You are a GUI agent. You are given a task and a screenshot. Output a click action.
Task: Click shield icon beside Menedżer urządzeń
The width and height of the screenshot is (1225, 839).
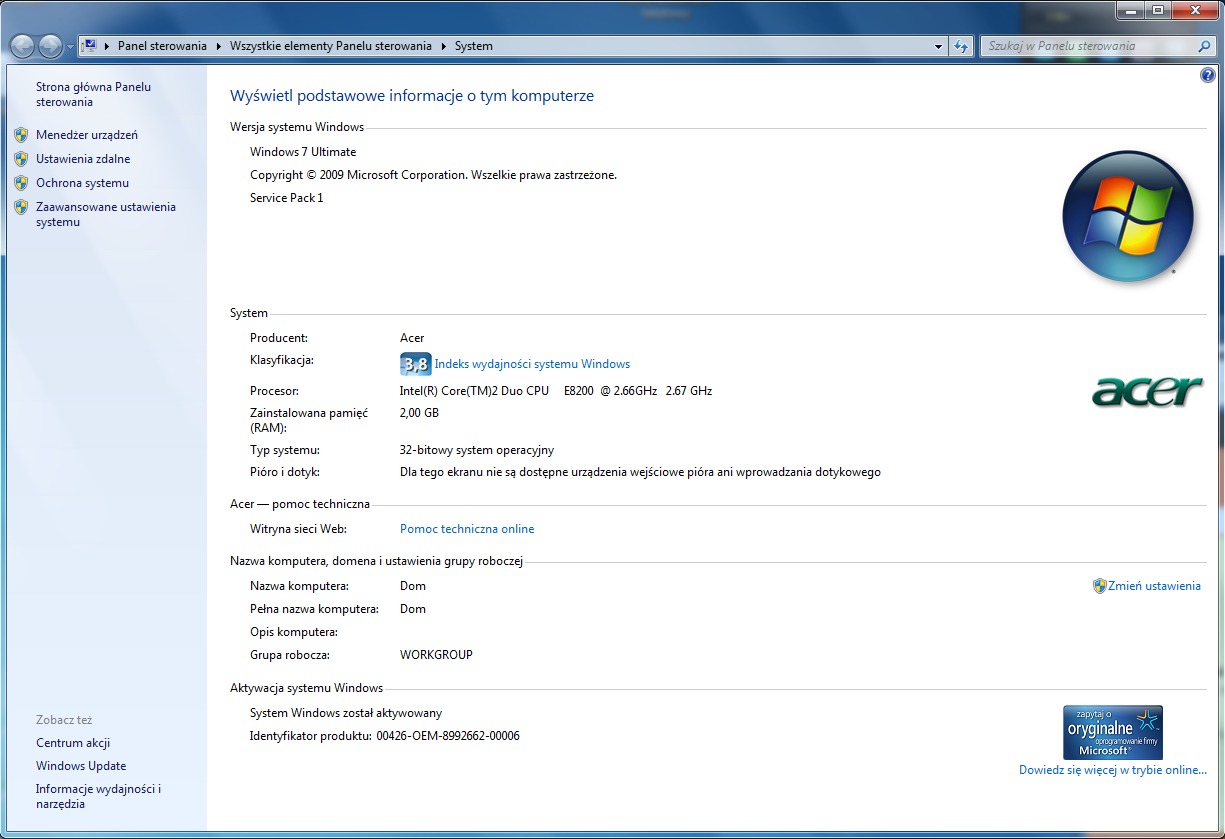21,135
